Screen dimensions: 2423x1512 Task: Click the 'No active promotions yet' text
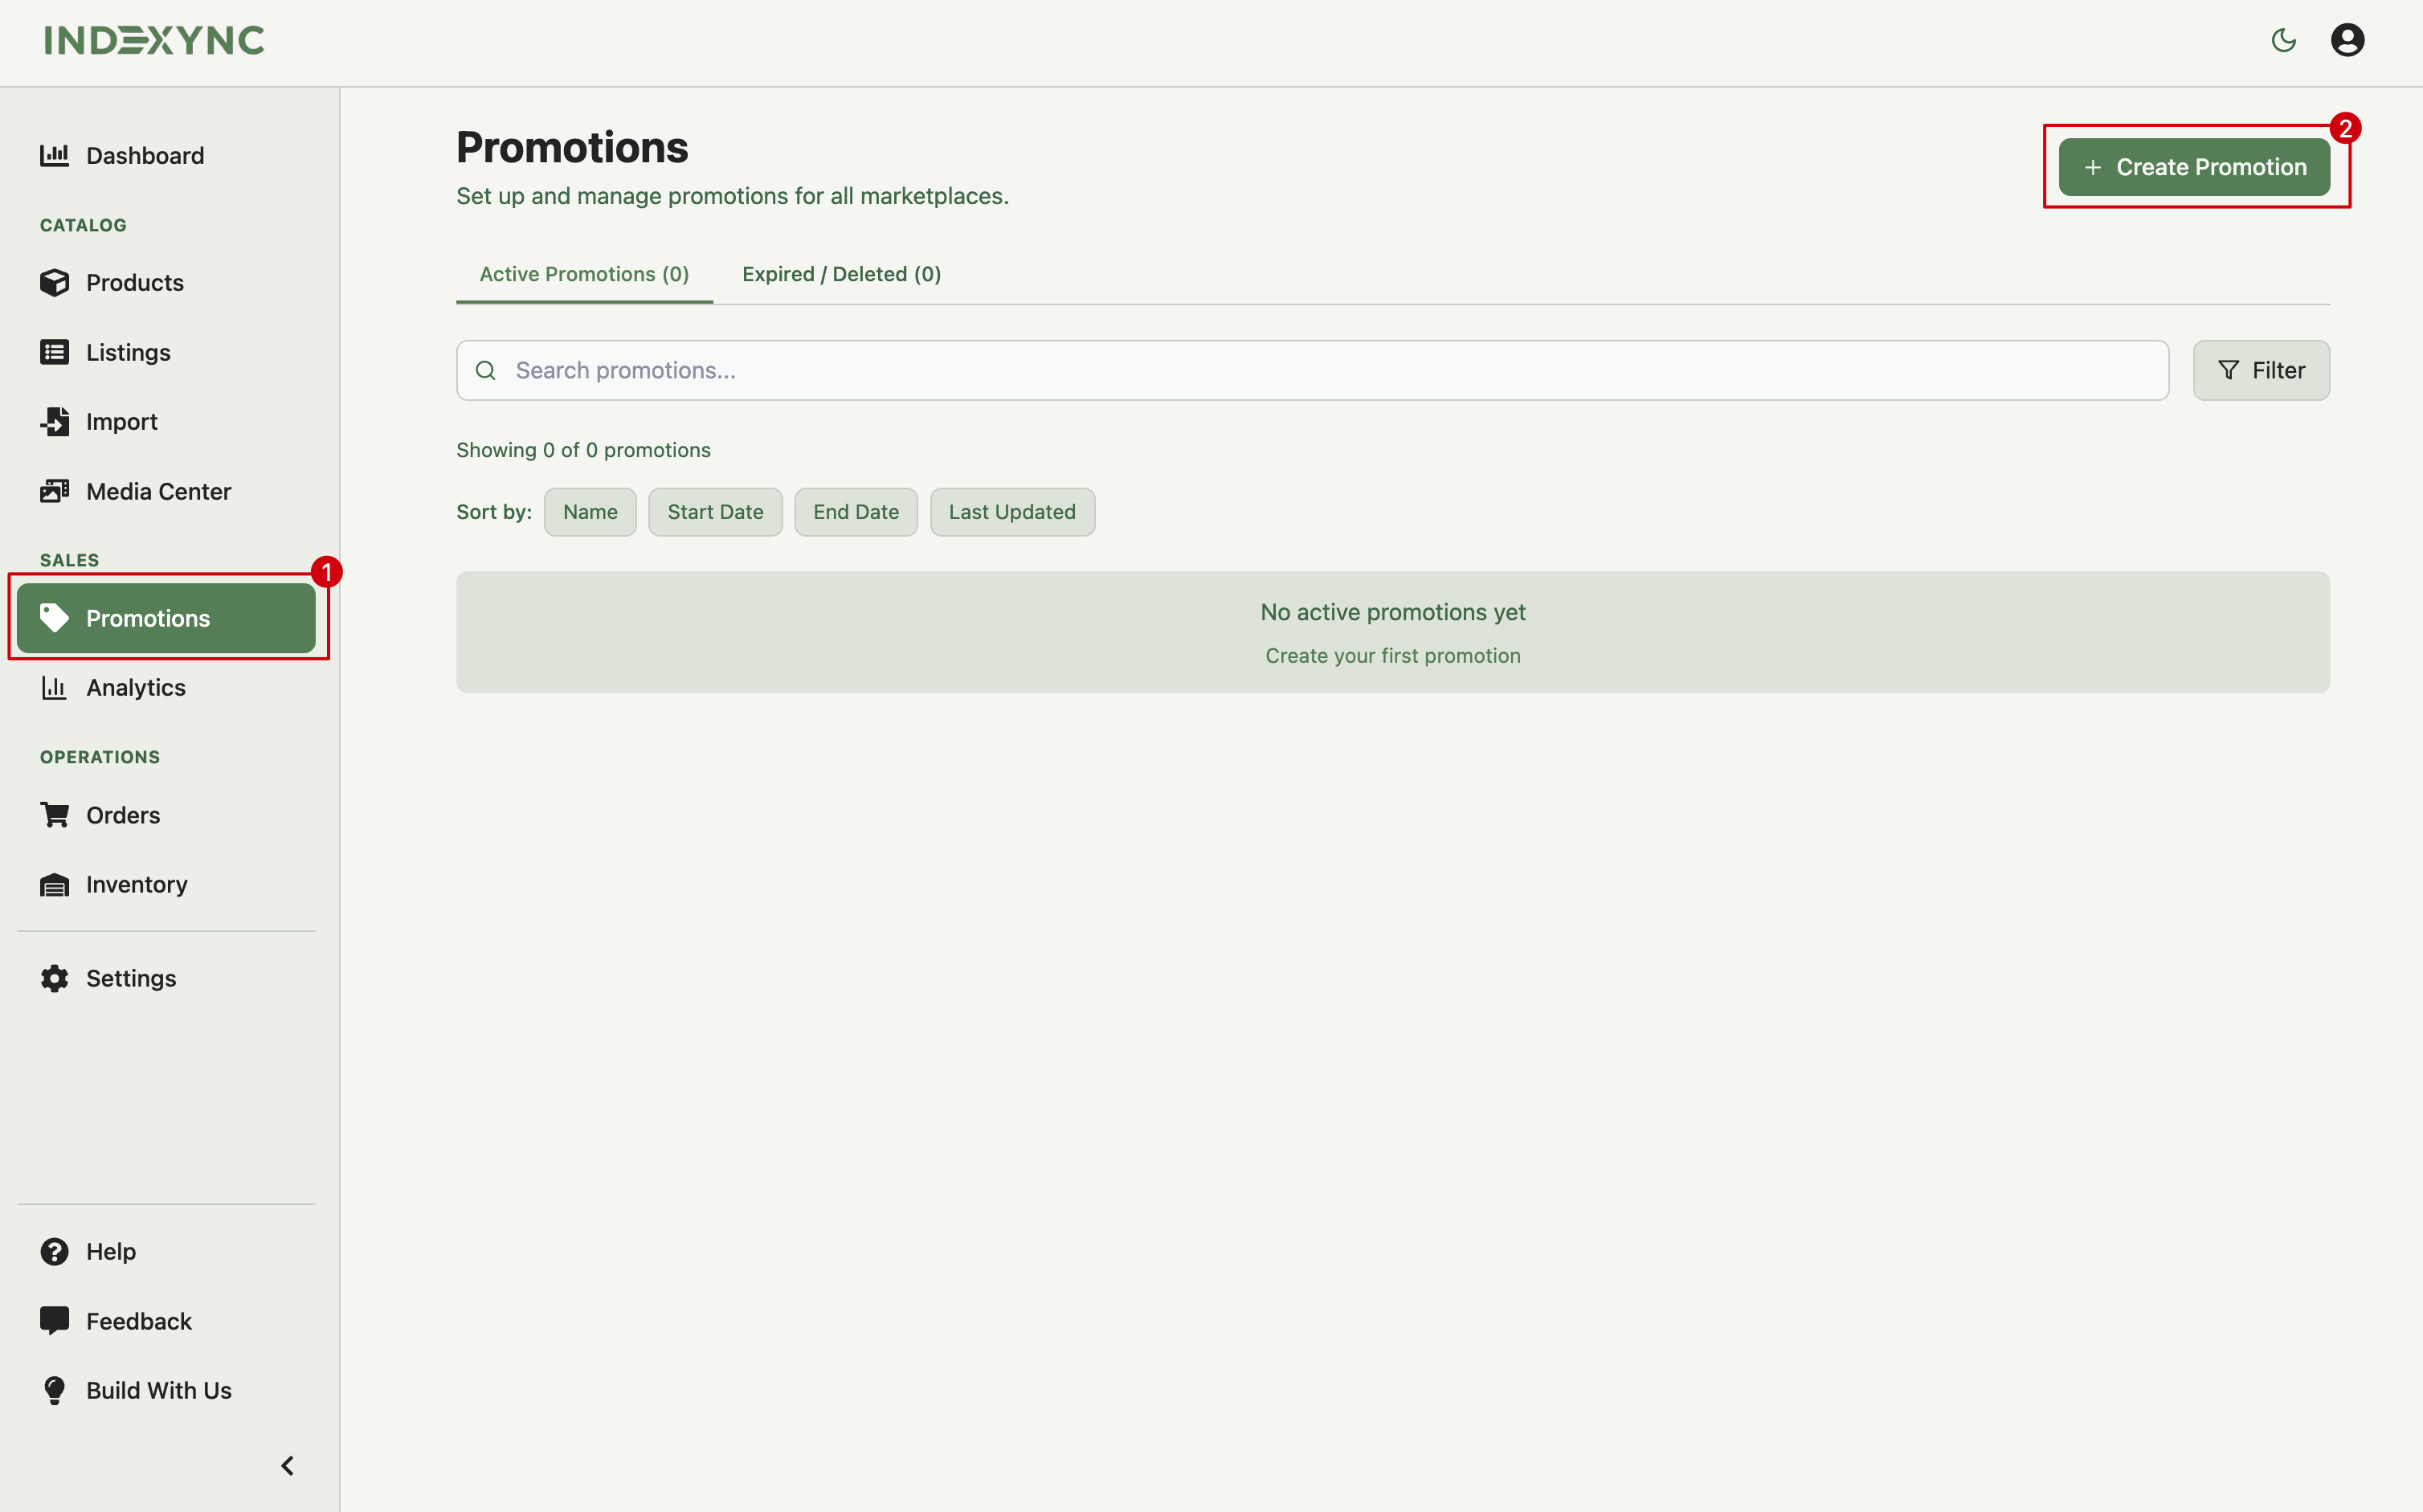tap(1393, 612)
